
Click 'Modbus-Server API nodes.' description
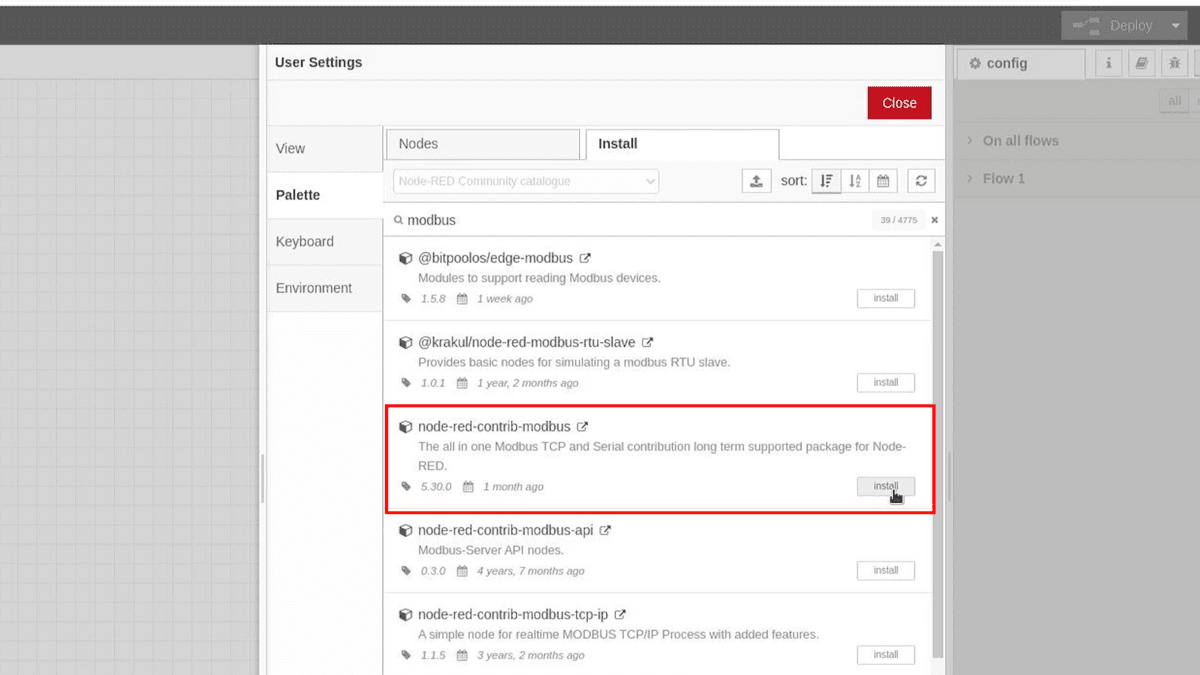491,550
